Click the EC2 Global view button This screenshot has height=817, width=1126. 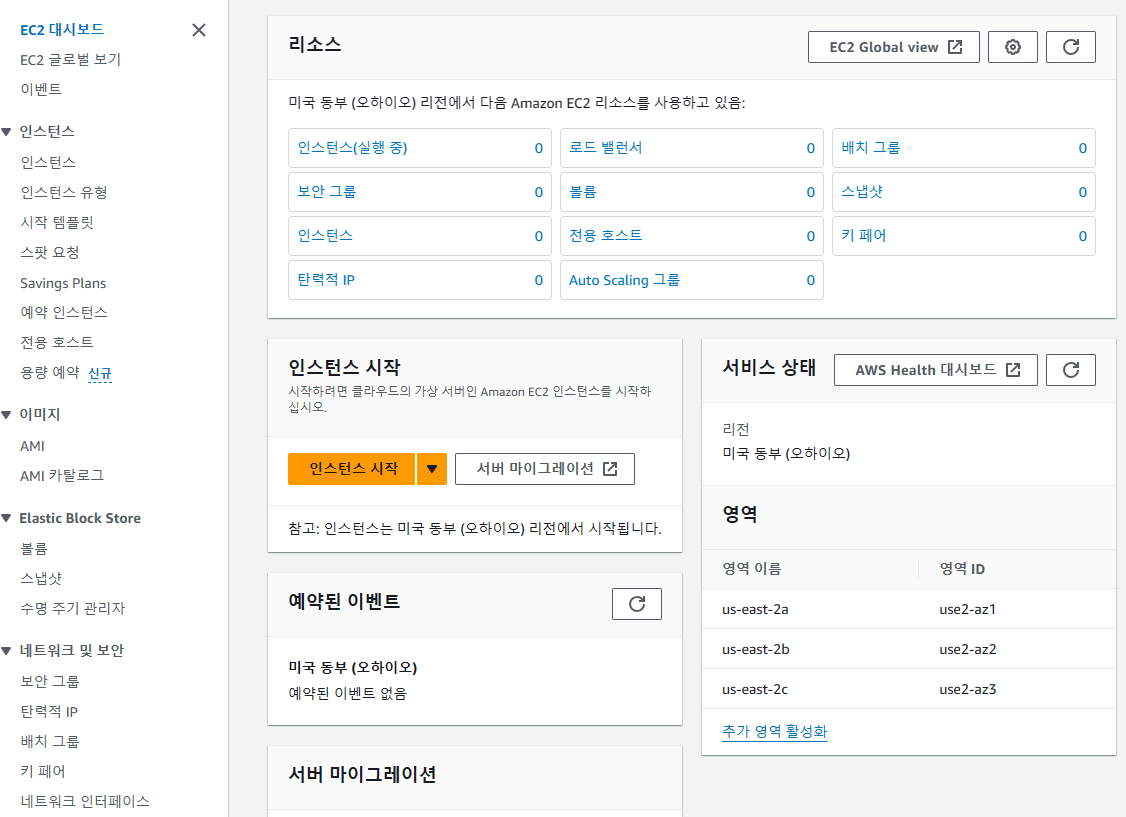coord(893,47)
